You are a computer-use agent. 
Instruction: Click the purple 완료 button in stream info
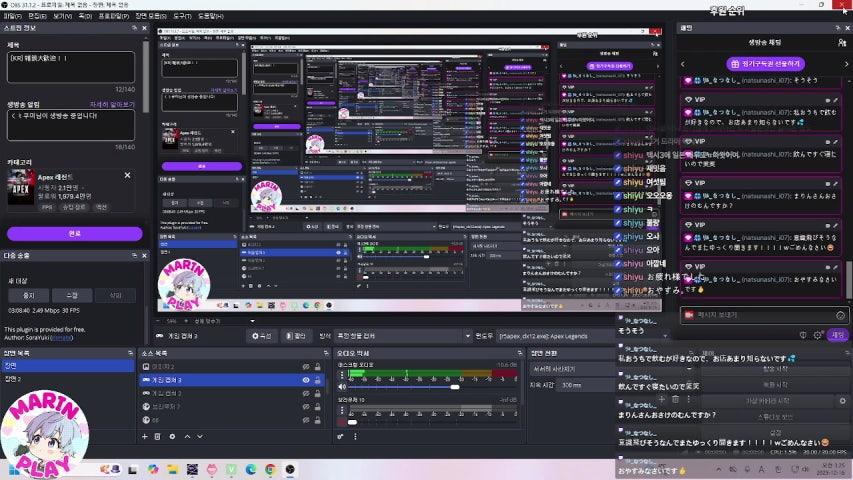point(74,233)
